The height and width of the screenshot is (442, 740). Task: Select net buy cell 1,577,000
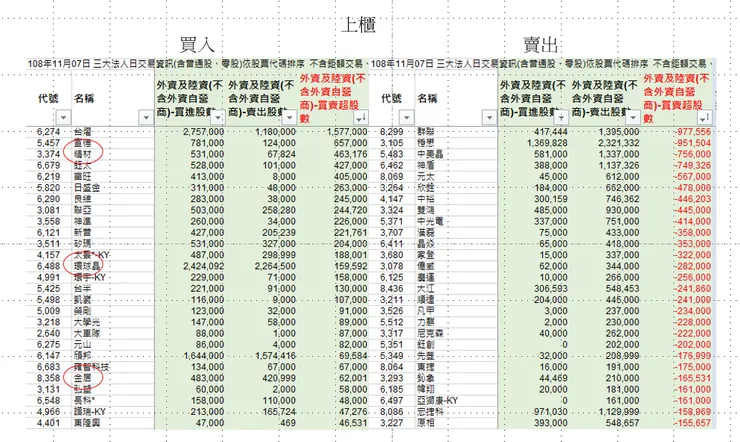[x=347, y=132]
